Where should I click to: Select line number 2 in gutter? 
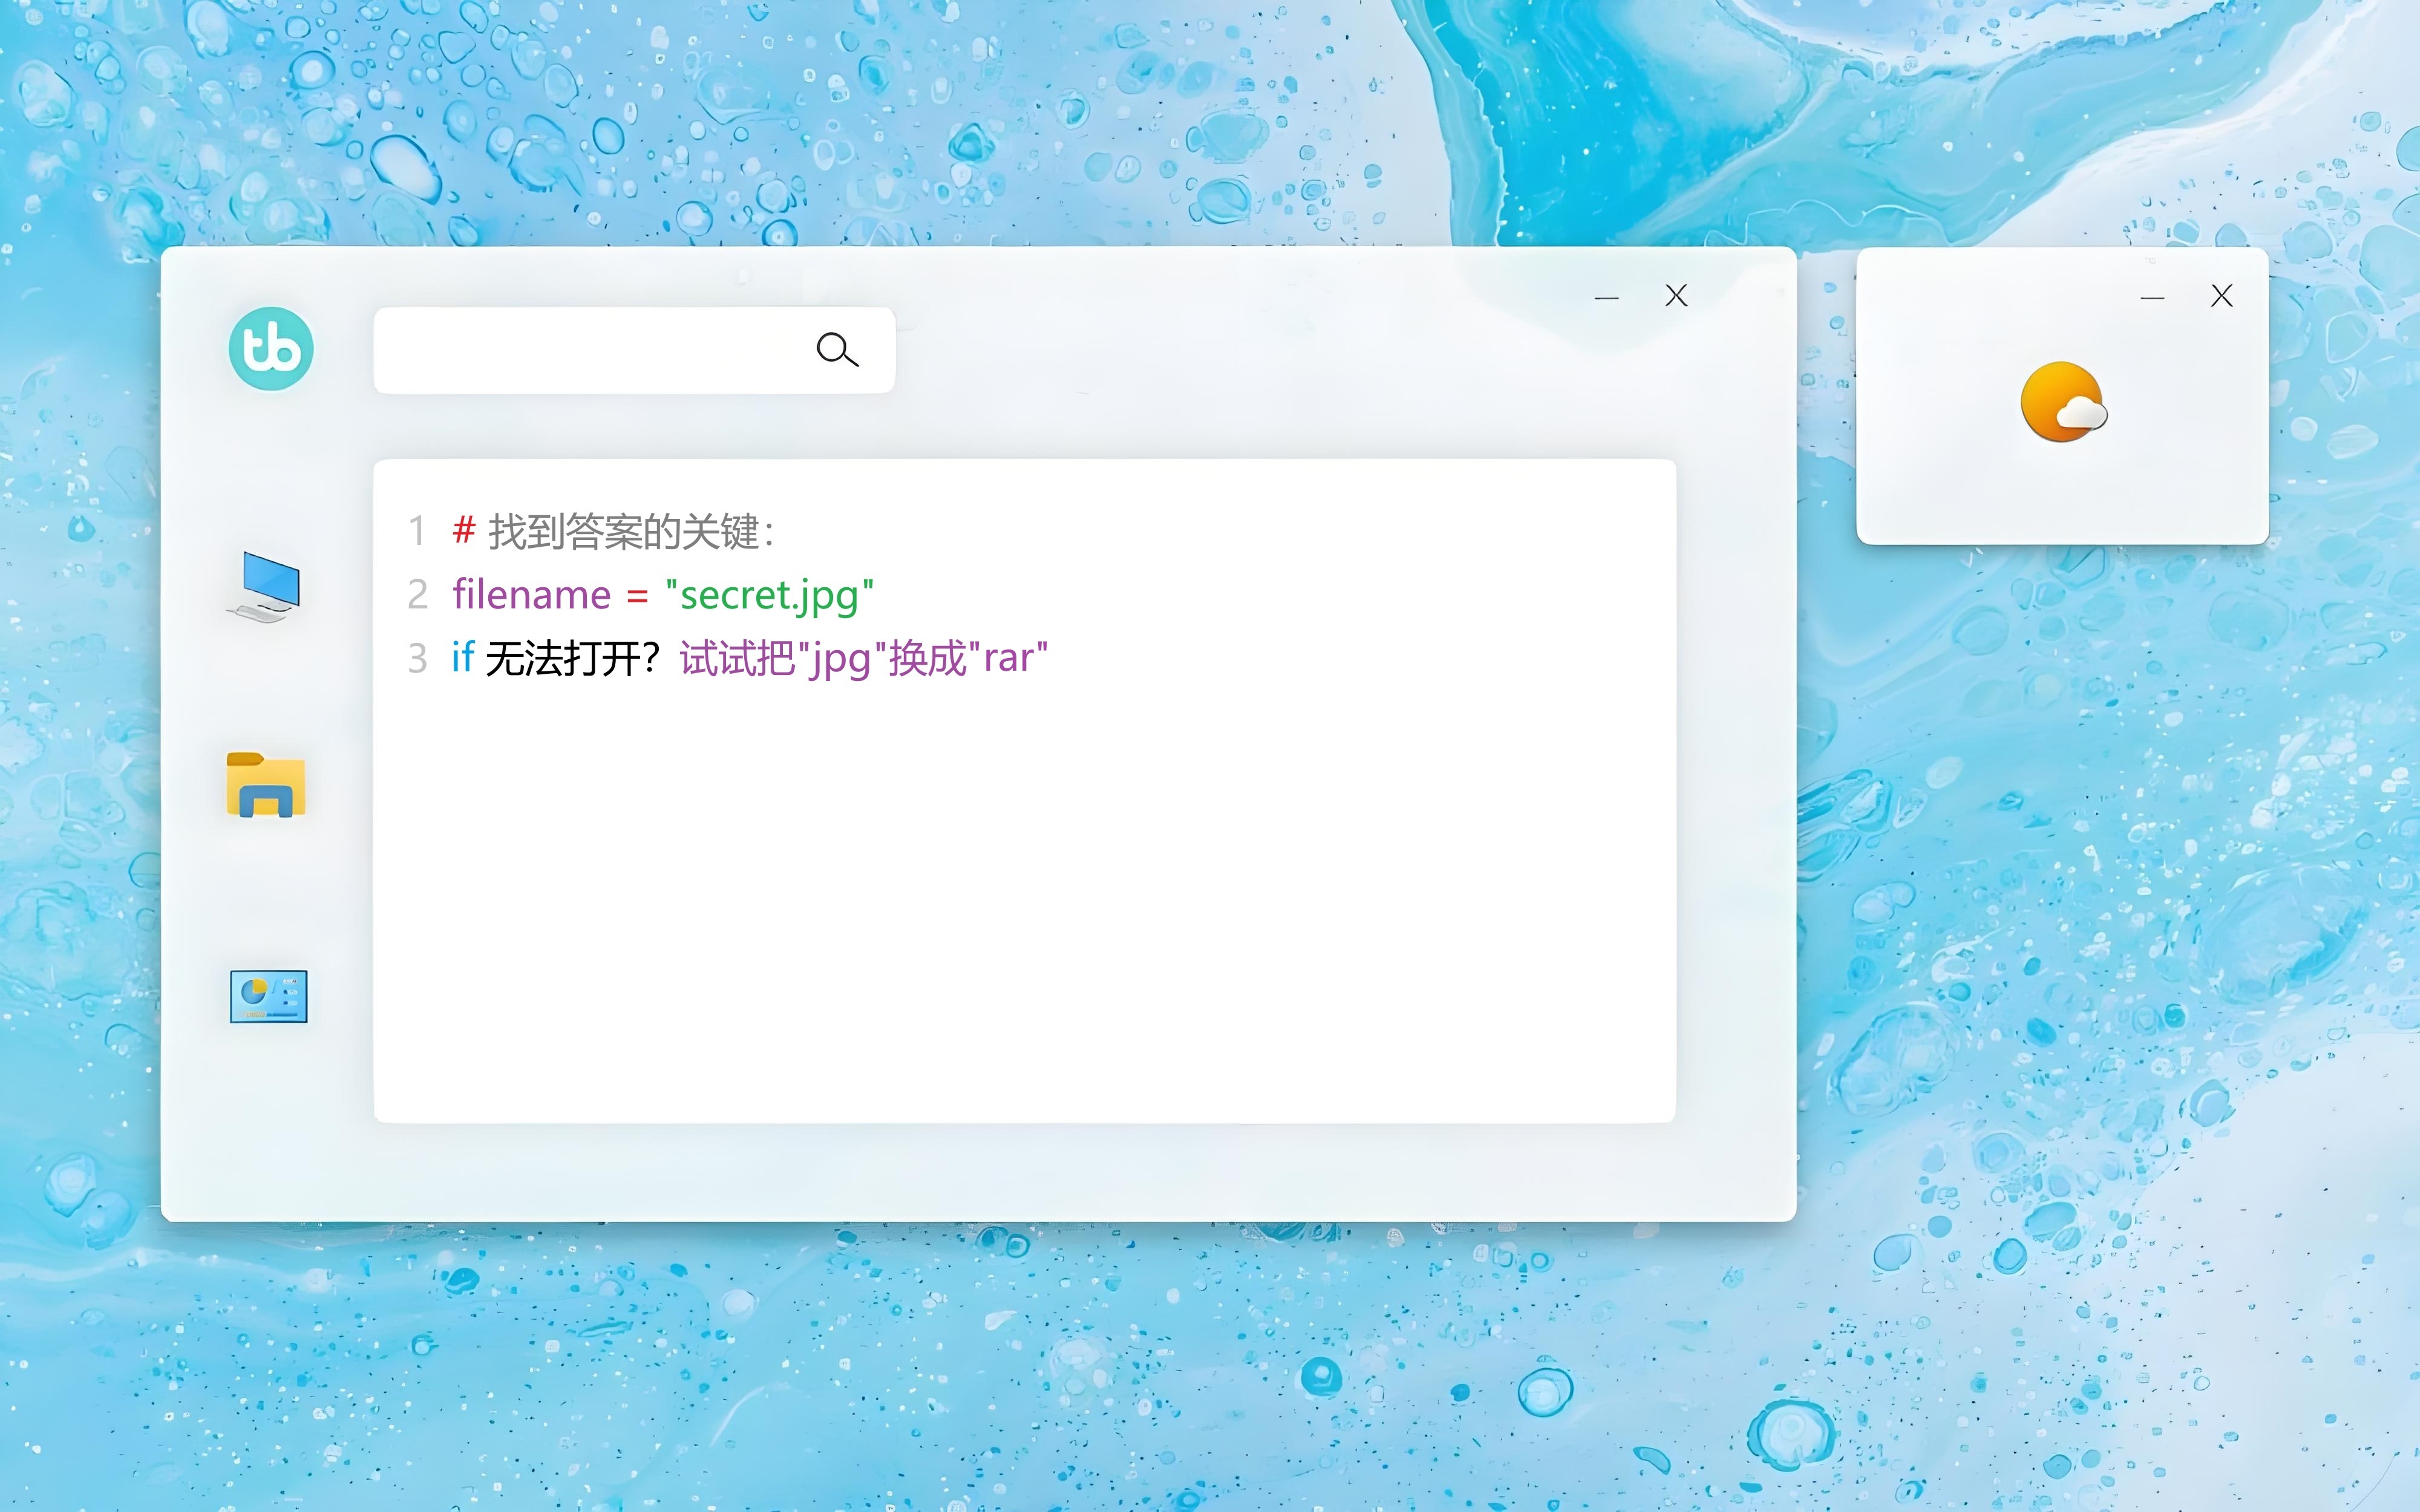pos(417,595)
